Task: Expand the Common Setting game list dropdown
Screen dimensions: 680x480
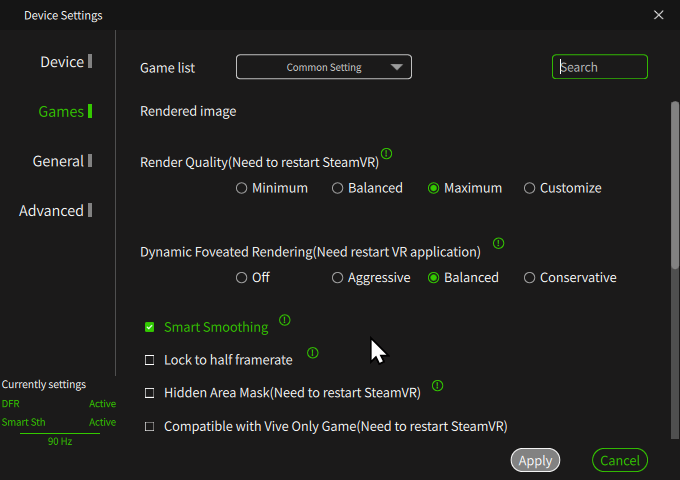Action: tap(324, 67)
